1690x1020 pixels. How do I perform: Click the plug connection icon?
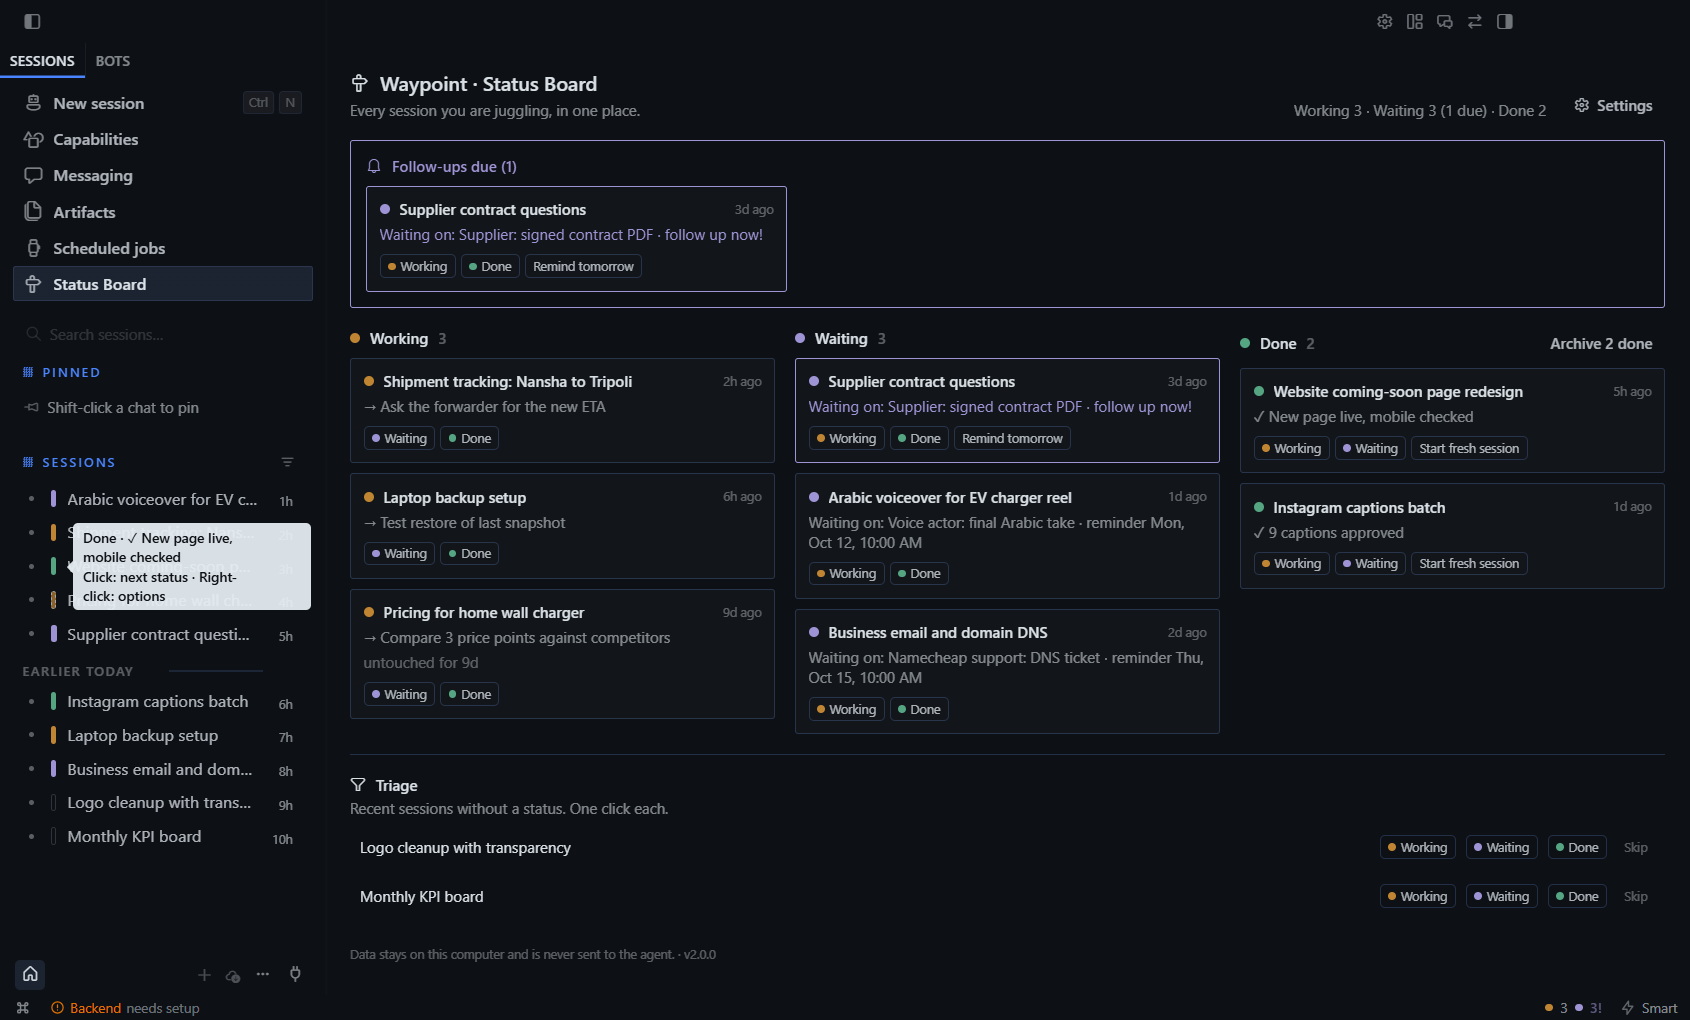coord(295,974)
